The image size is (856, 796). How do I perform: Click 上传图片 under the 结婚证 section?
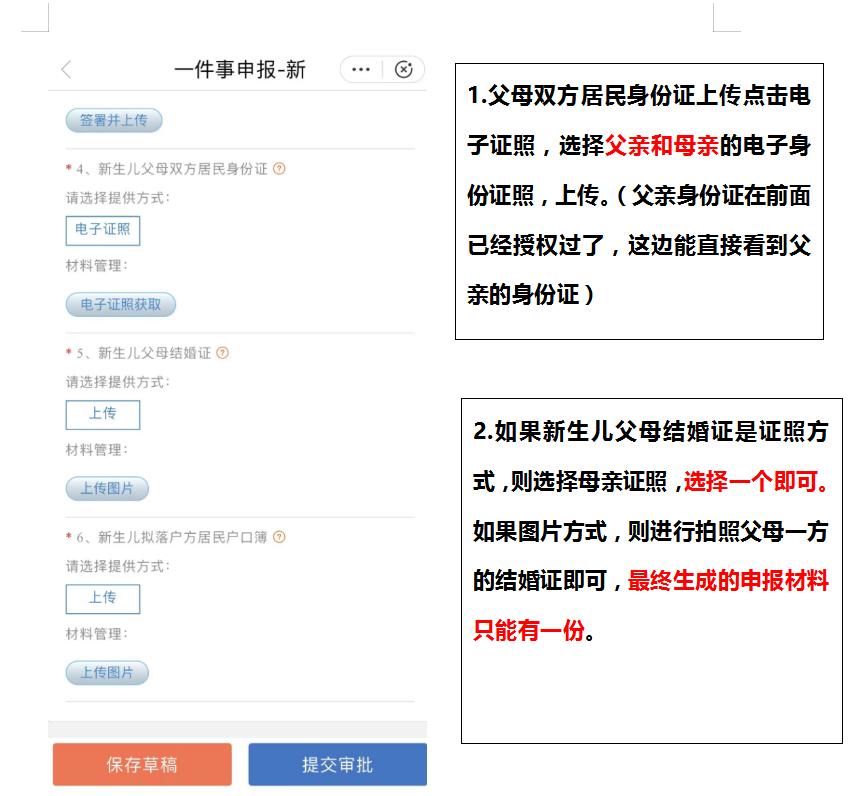click(x=106, y=489)
